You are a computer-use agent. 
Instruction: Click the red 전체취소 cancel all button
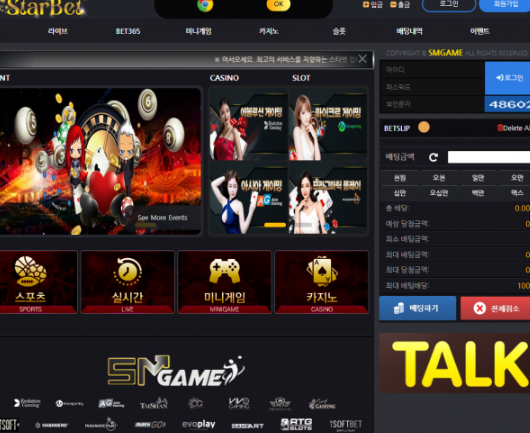pos(495,308)
